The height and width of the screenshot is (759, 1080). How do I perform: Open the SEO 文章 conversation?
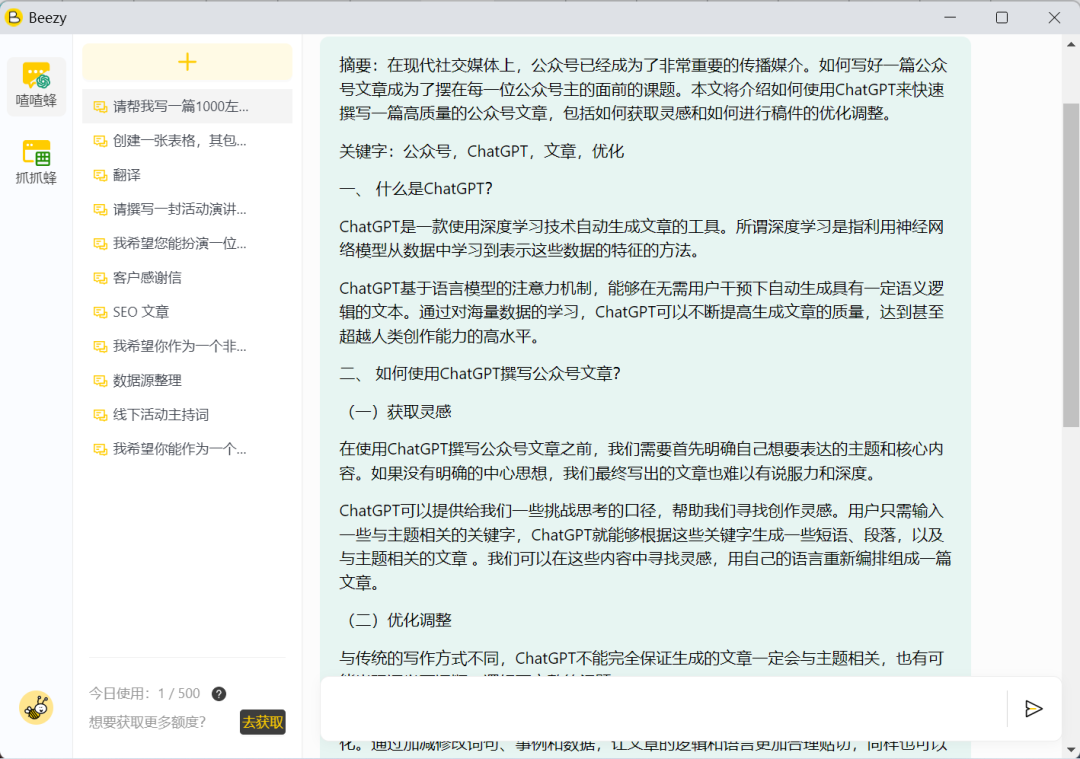tap(187, 312)
